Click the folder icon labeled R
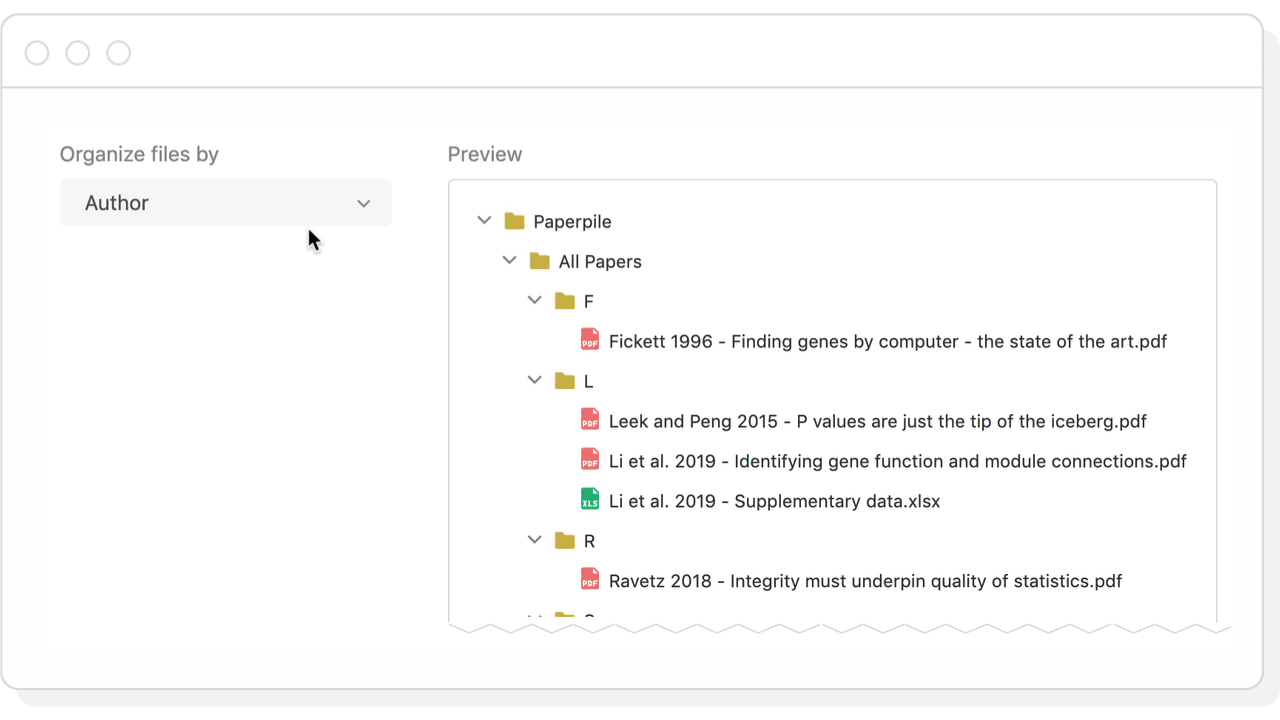1280x720 pixels. [564, 540]
